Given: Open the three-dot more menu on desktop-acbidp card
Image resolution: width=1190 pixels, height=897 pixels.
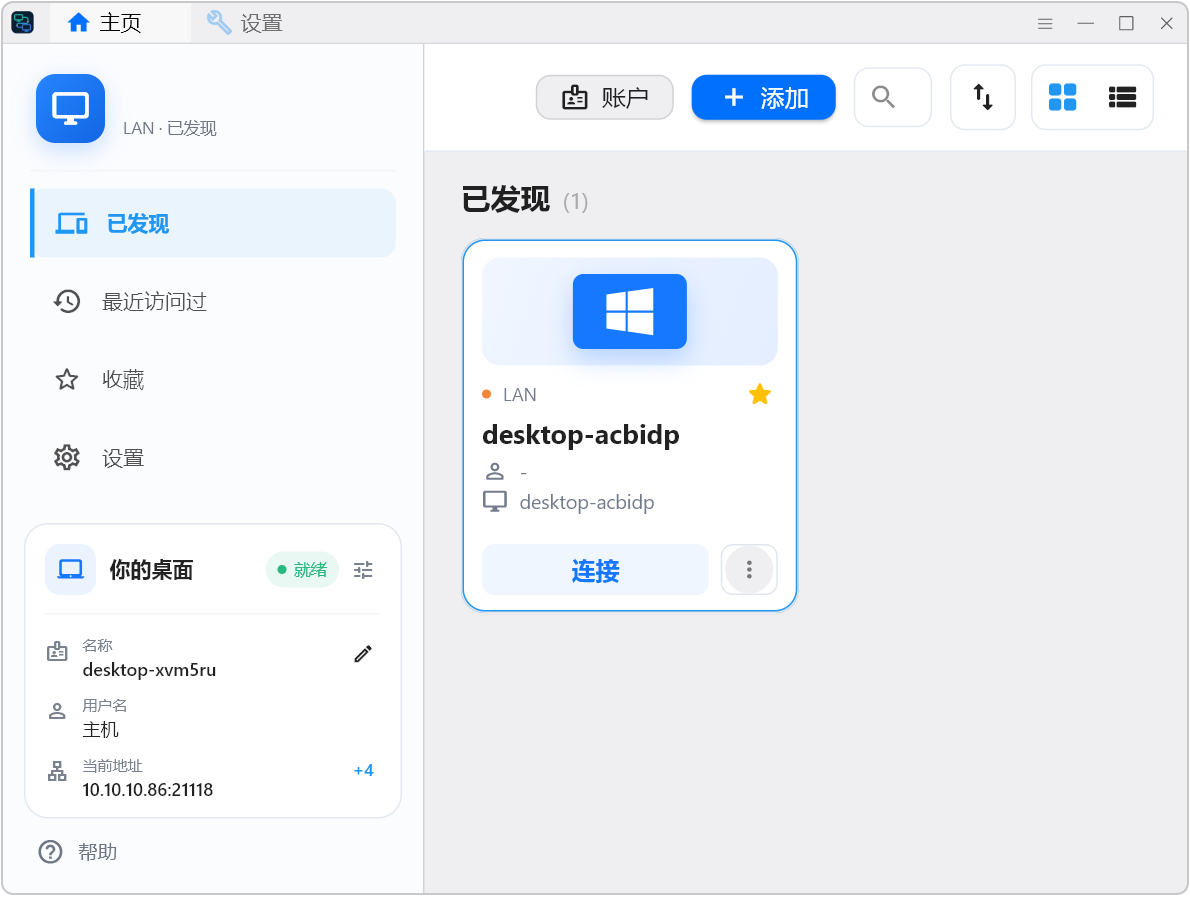Looking at the screenshot, I should tap(749, 570).
